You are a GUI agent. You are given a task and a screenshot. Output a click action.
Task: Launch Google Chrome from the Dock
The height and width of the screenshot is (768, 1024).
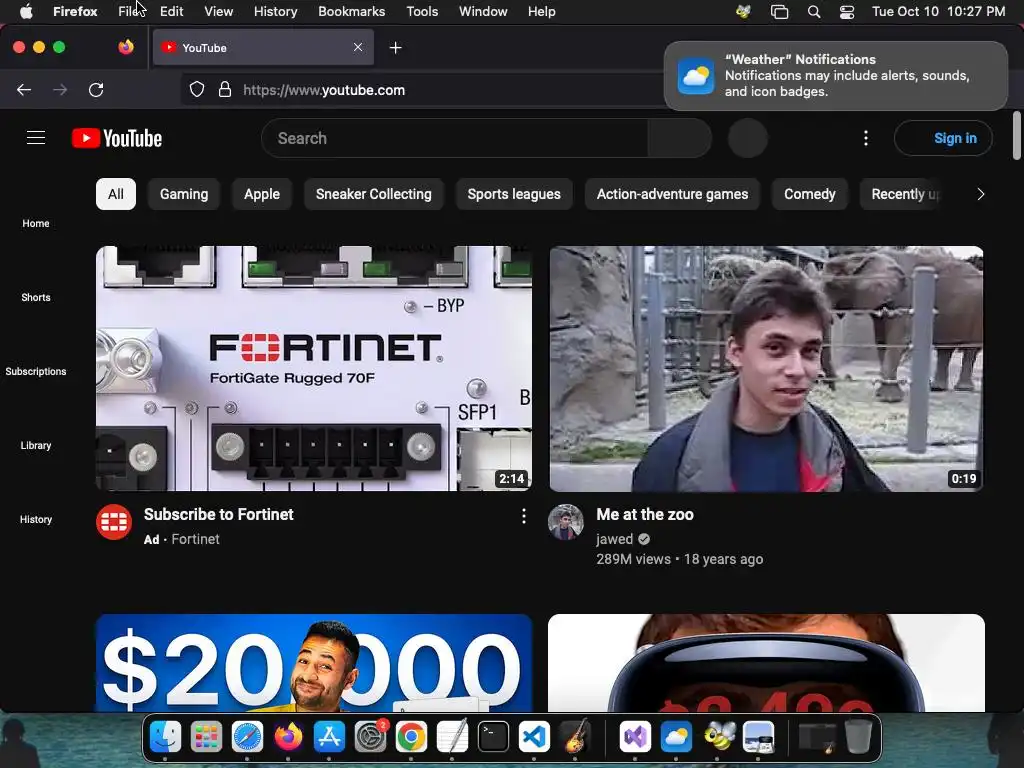tap(411, 737)
